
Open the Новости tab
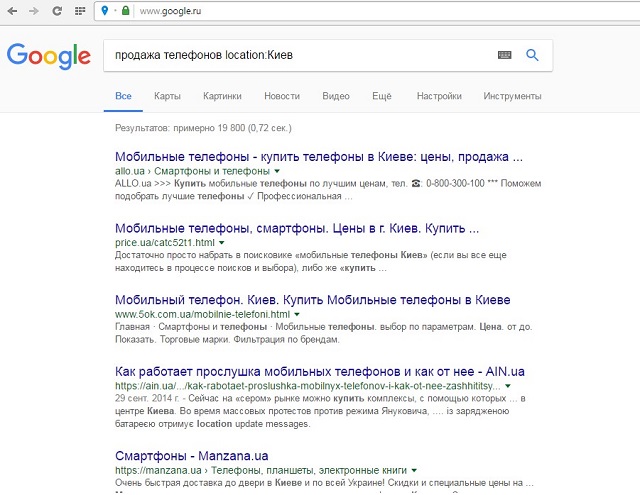point(282,96)
